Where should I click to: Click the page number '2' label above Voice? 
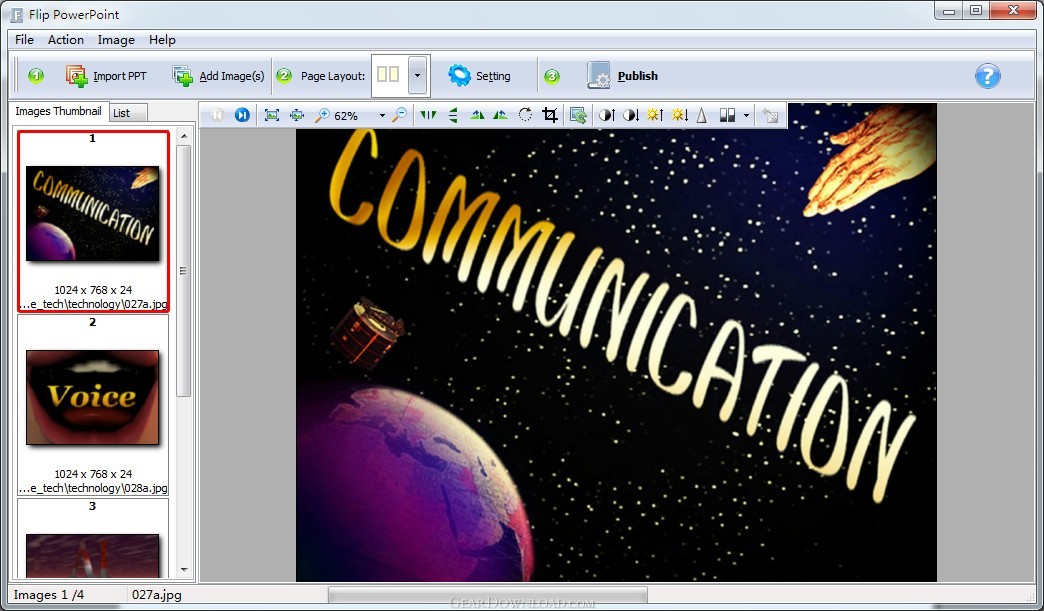(93, 322)
